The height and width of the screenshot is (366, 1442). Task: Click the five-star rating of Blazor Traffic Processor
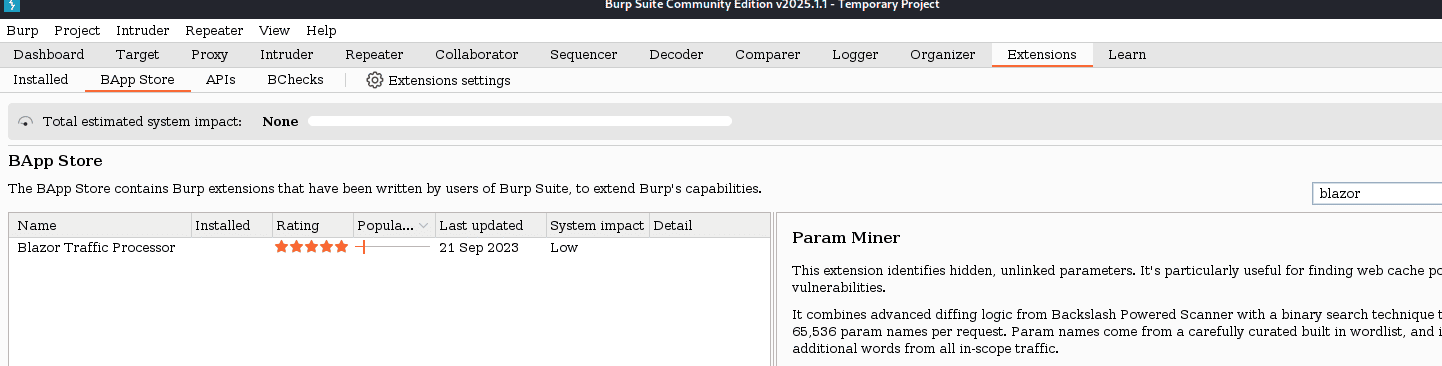[x=312, y=247]
